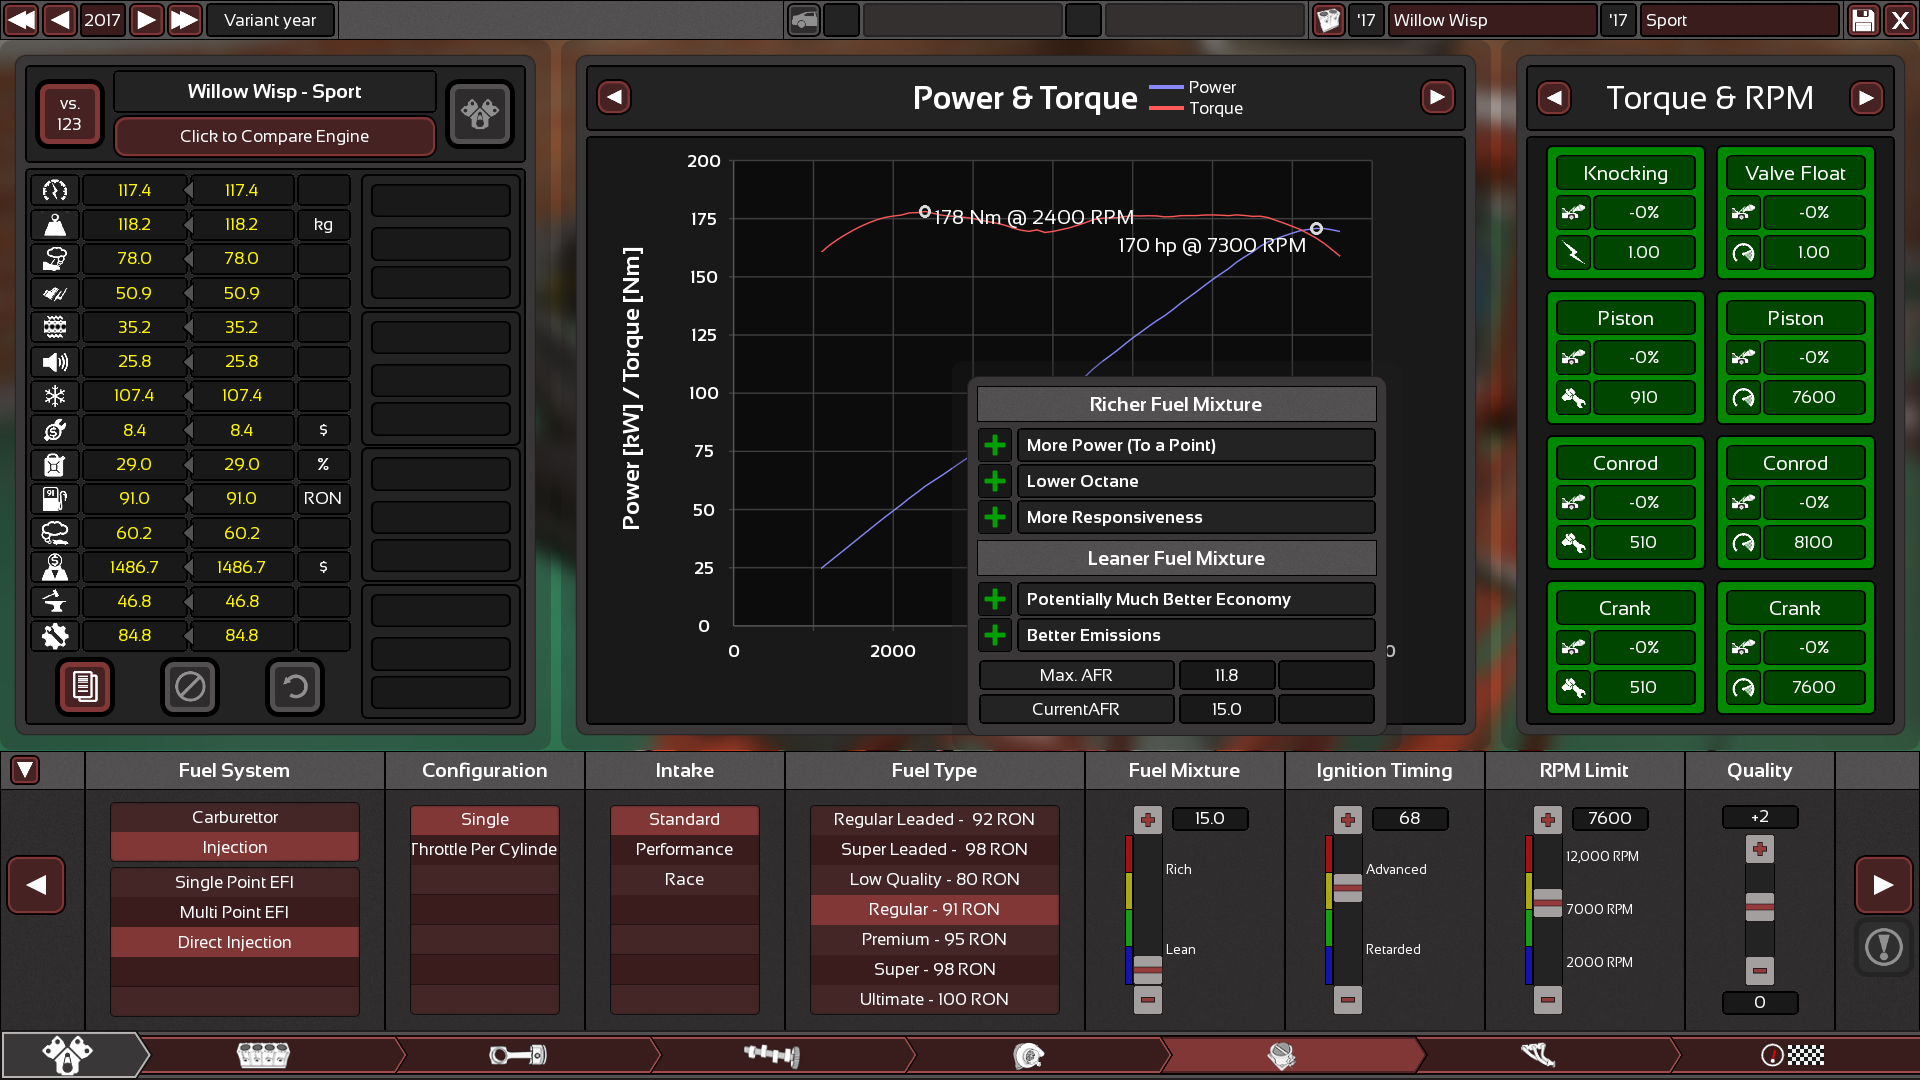
Task: Go to next graph after Power & Torque
Action: pyautogui.click(x=1437, y=97)
